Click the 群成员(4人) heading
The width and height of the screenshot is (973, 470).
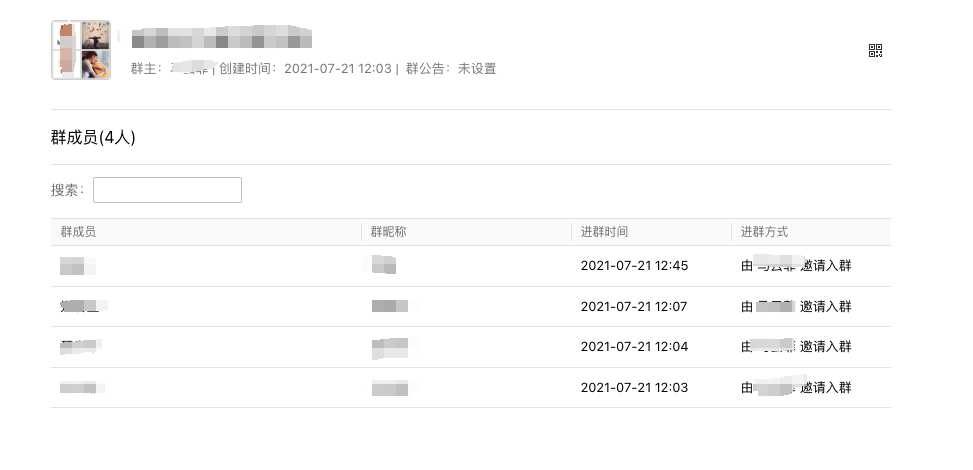(x=93, y=137)
